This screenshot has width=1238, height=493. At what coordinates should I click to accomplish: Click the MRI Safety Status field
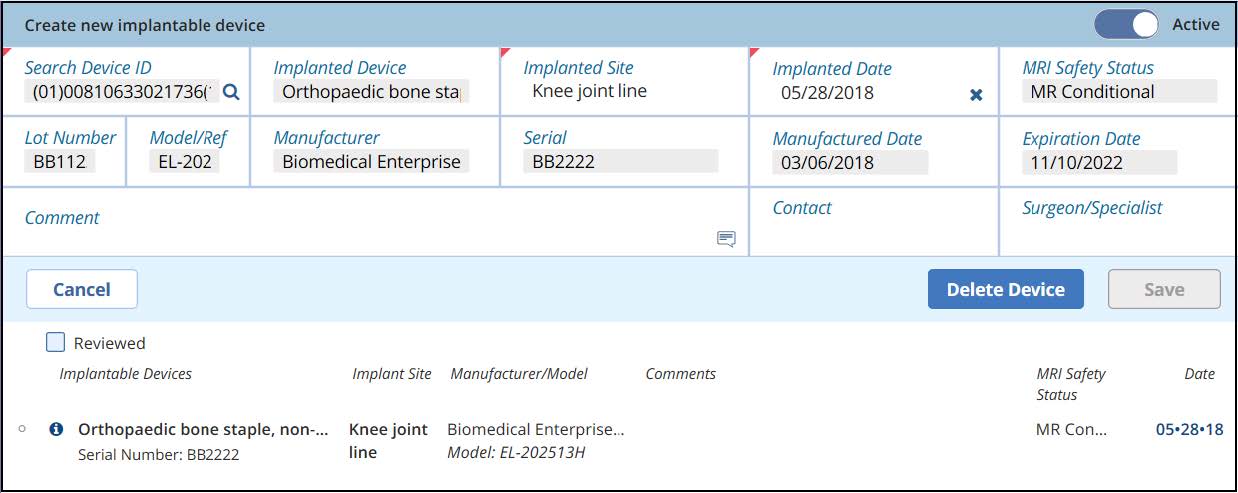point(1119,92)
